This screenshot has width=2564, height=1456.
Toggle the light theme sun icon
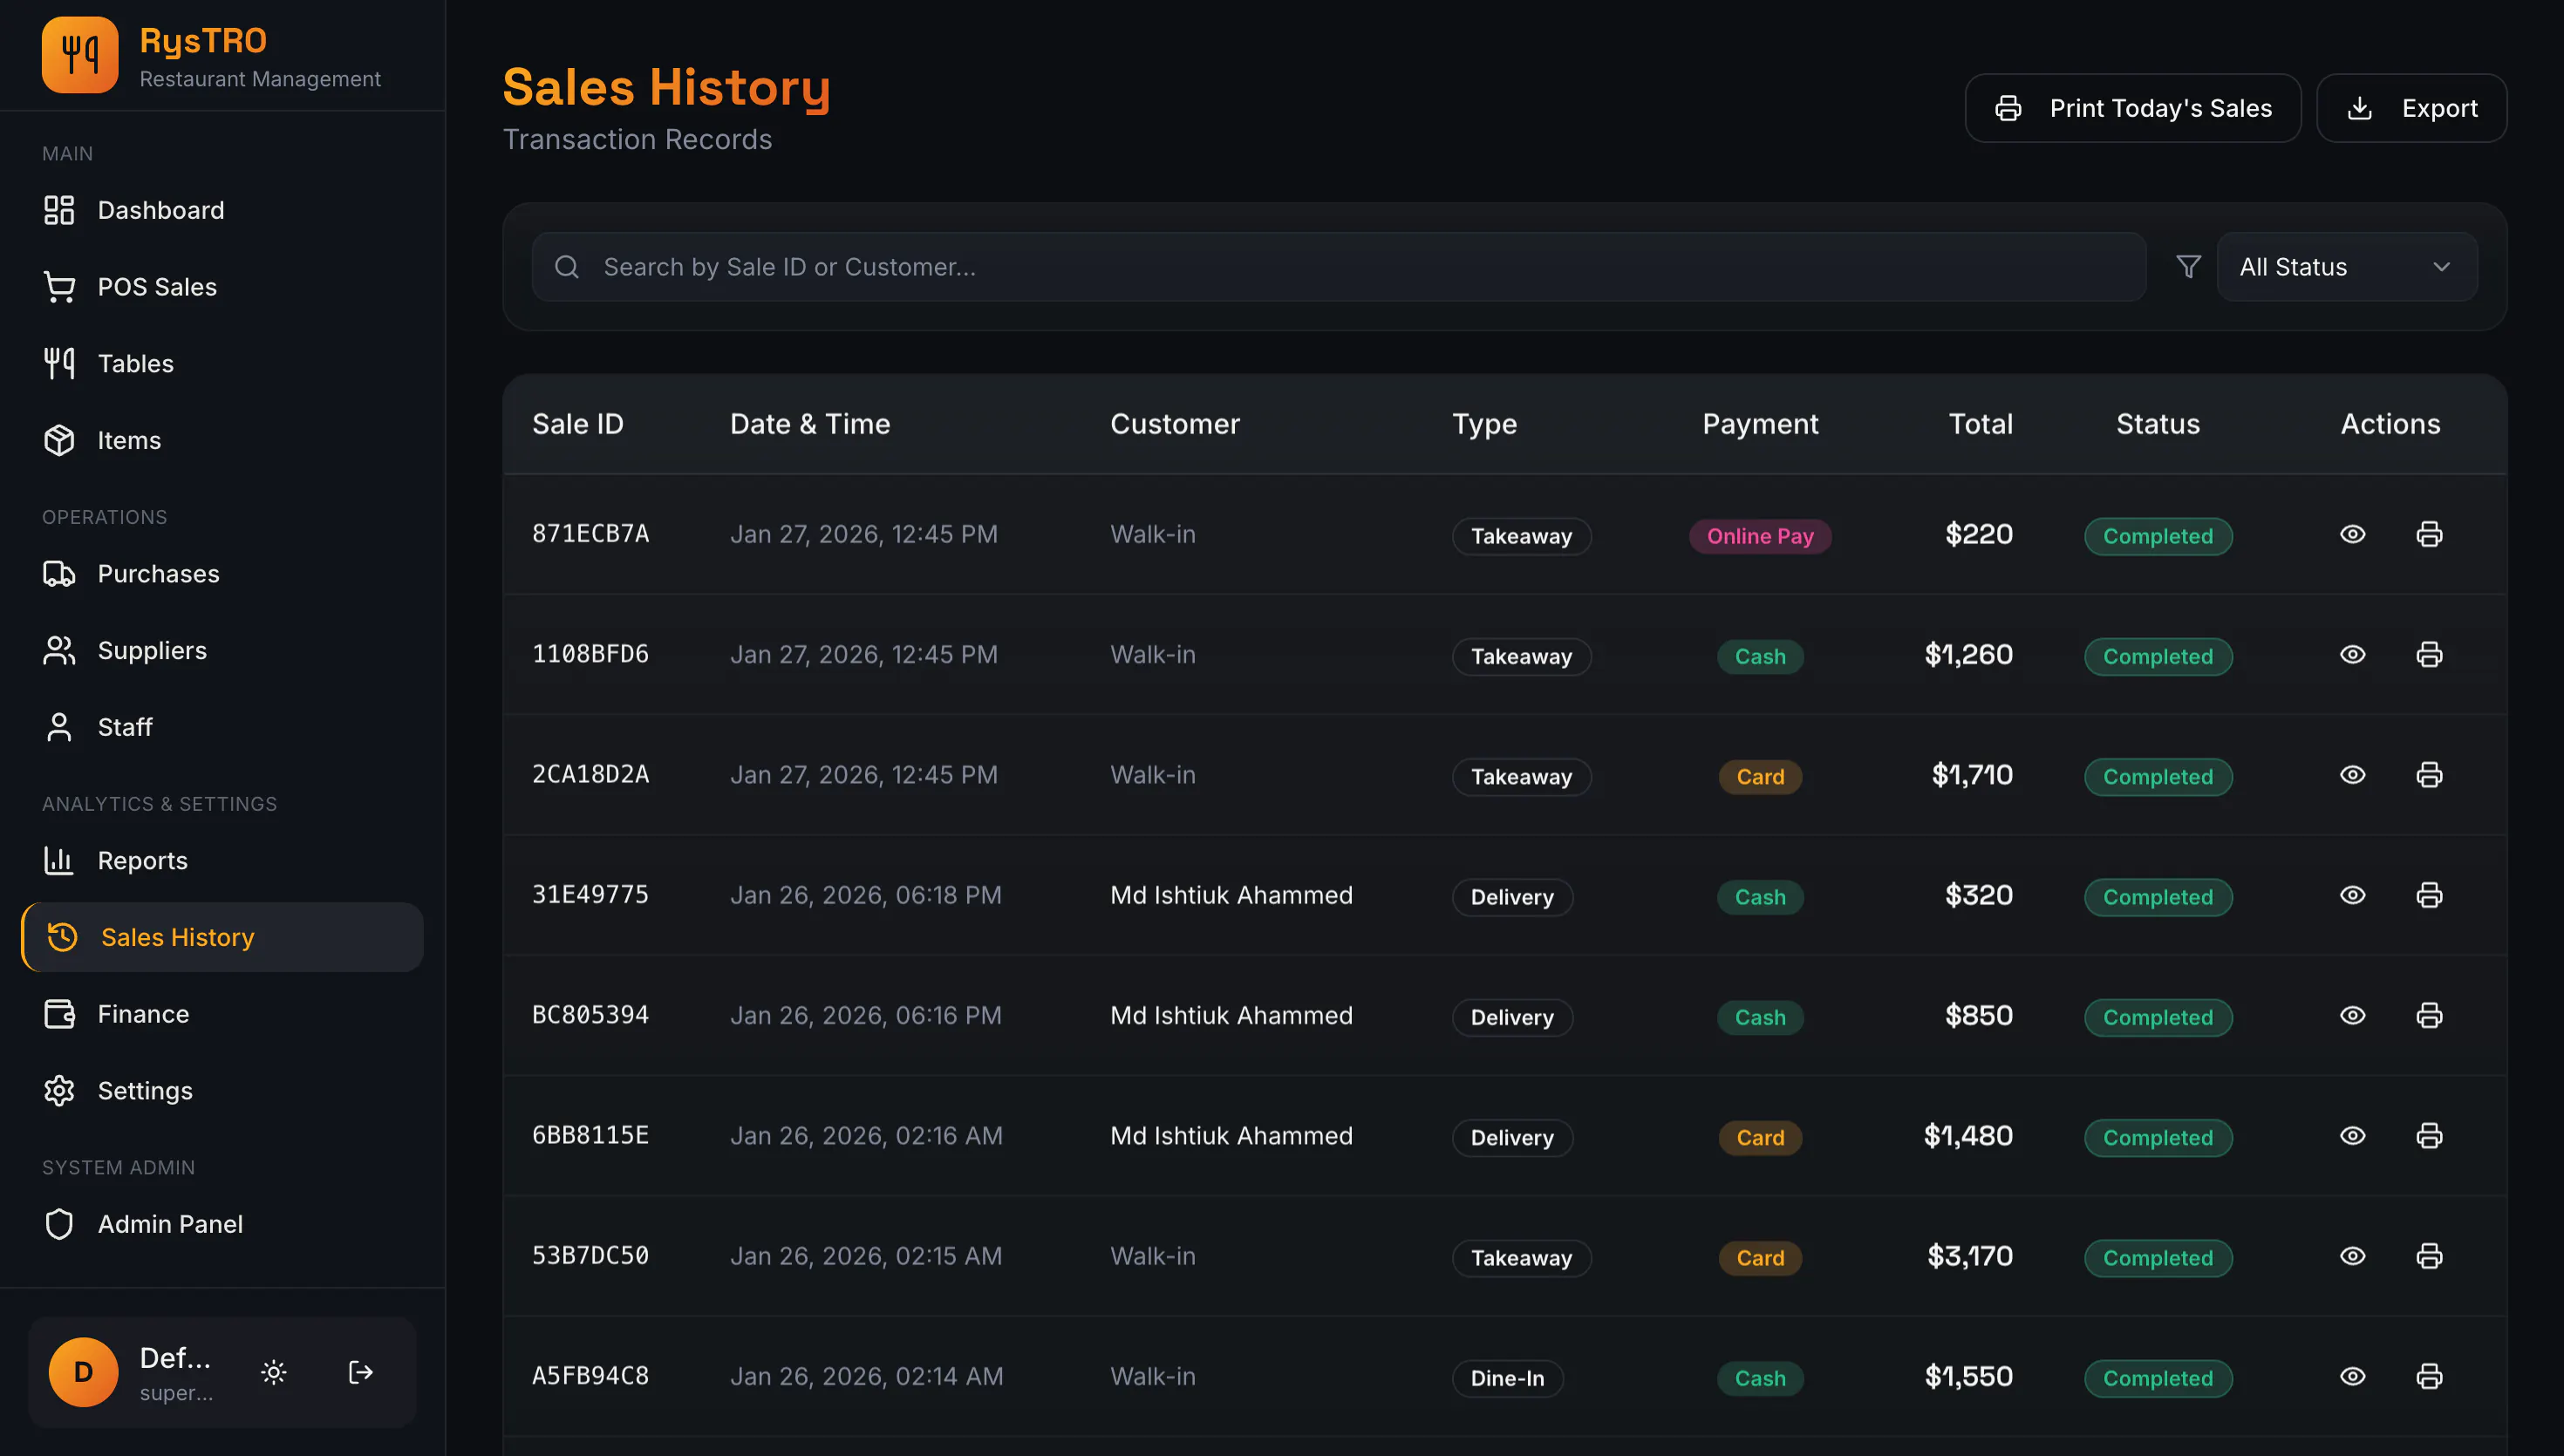(x=274, y=1372)
